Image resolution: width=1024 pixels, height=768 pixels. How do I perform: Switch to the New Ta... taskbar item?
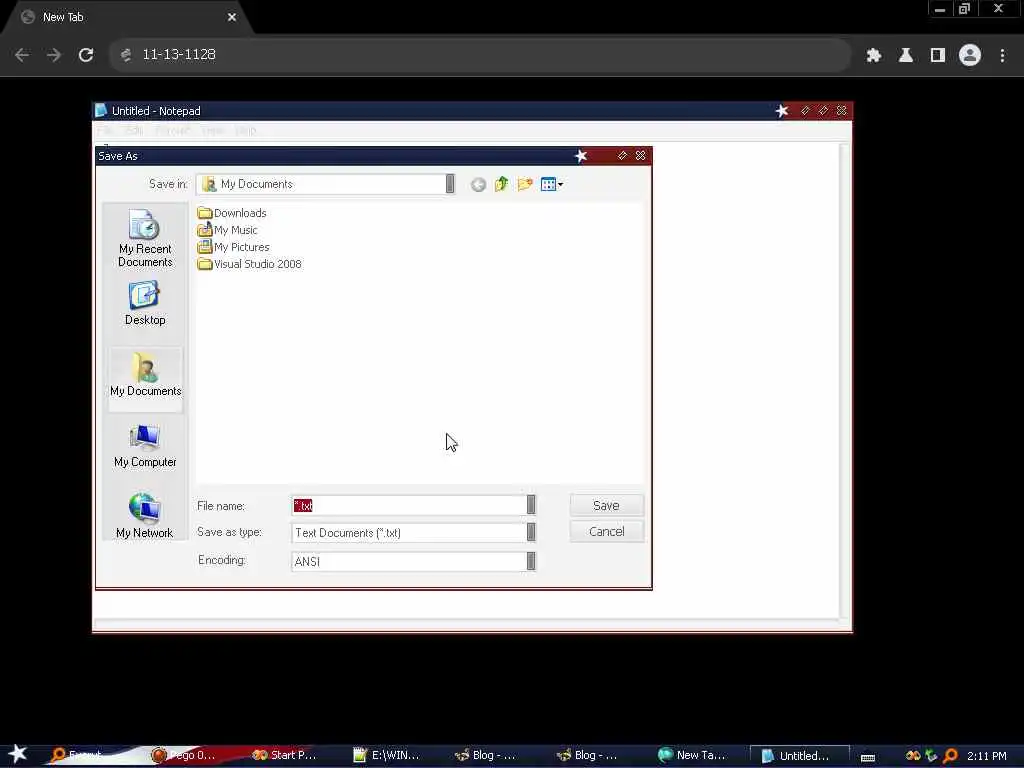point(692,756)
